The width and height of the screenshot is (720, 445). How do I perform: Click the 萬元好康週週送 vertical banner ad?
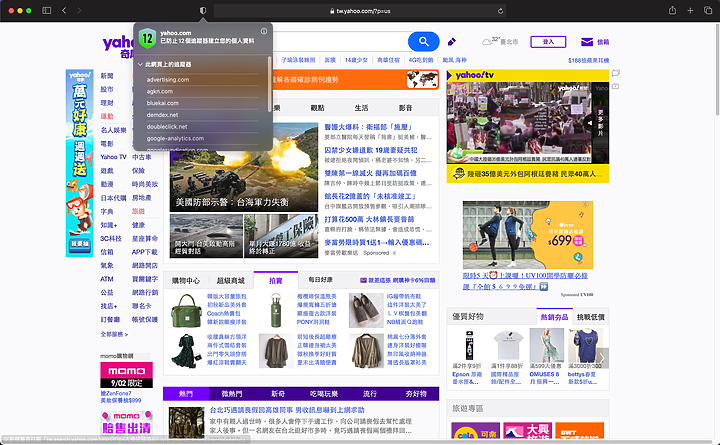point(79,163)
